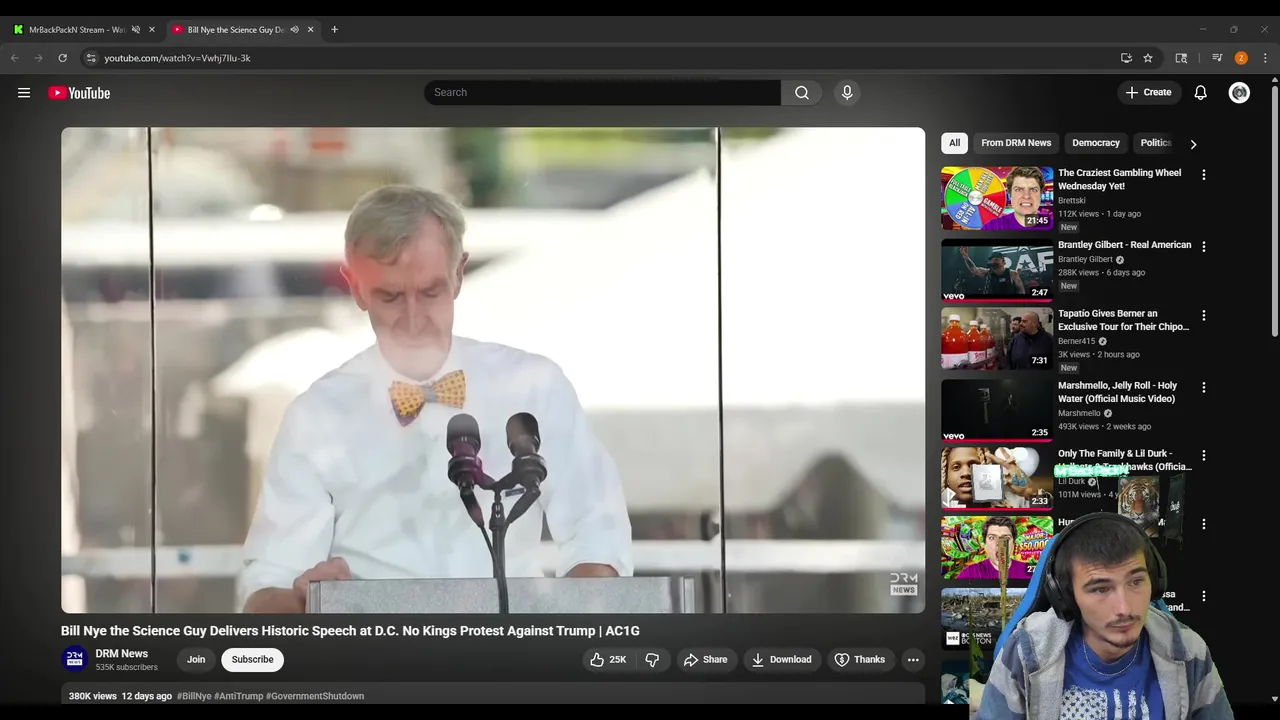This screenshot has width=1280, height=720.
Task: Open options for Brantley Gilbert - Real American
Action: point(1203,246)
